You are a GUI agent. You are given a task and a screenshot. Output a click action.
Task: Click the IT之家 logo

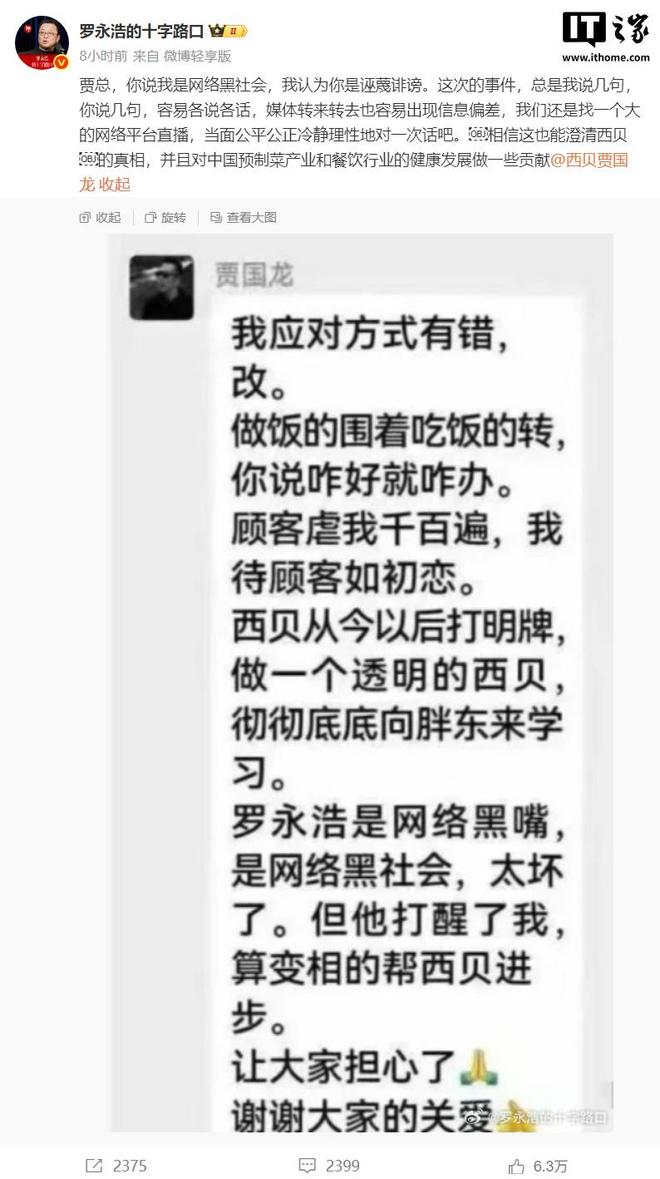pyautogui.click(x=606, y=30)
